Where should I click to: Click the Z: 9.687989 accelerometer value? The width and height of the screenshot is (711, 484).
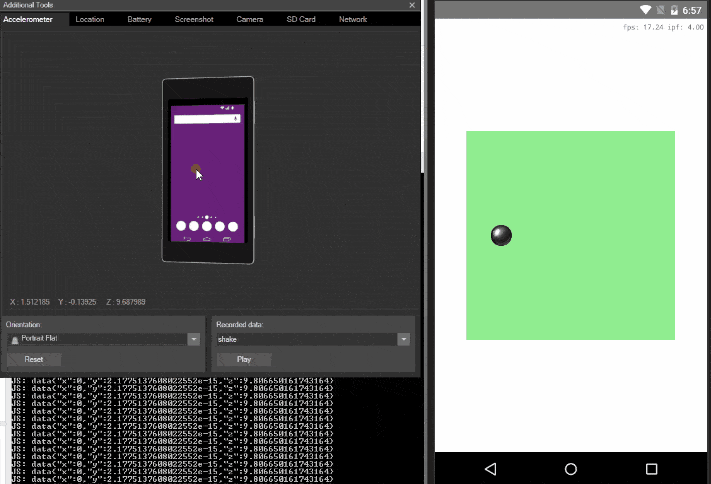tap(126, 302)
